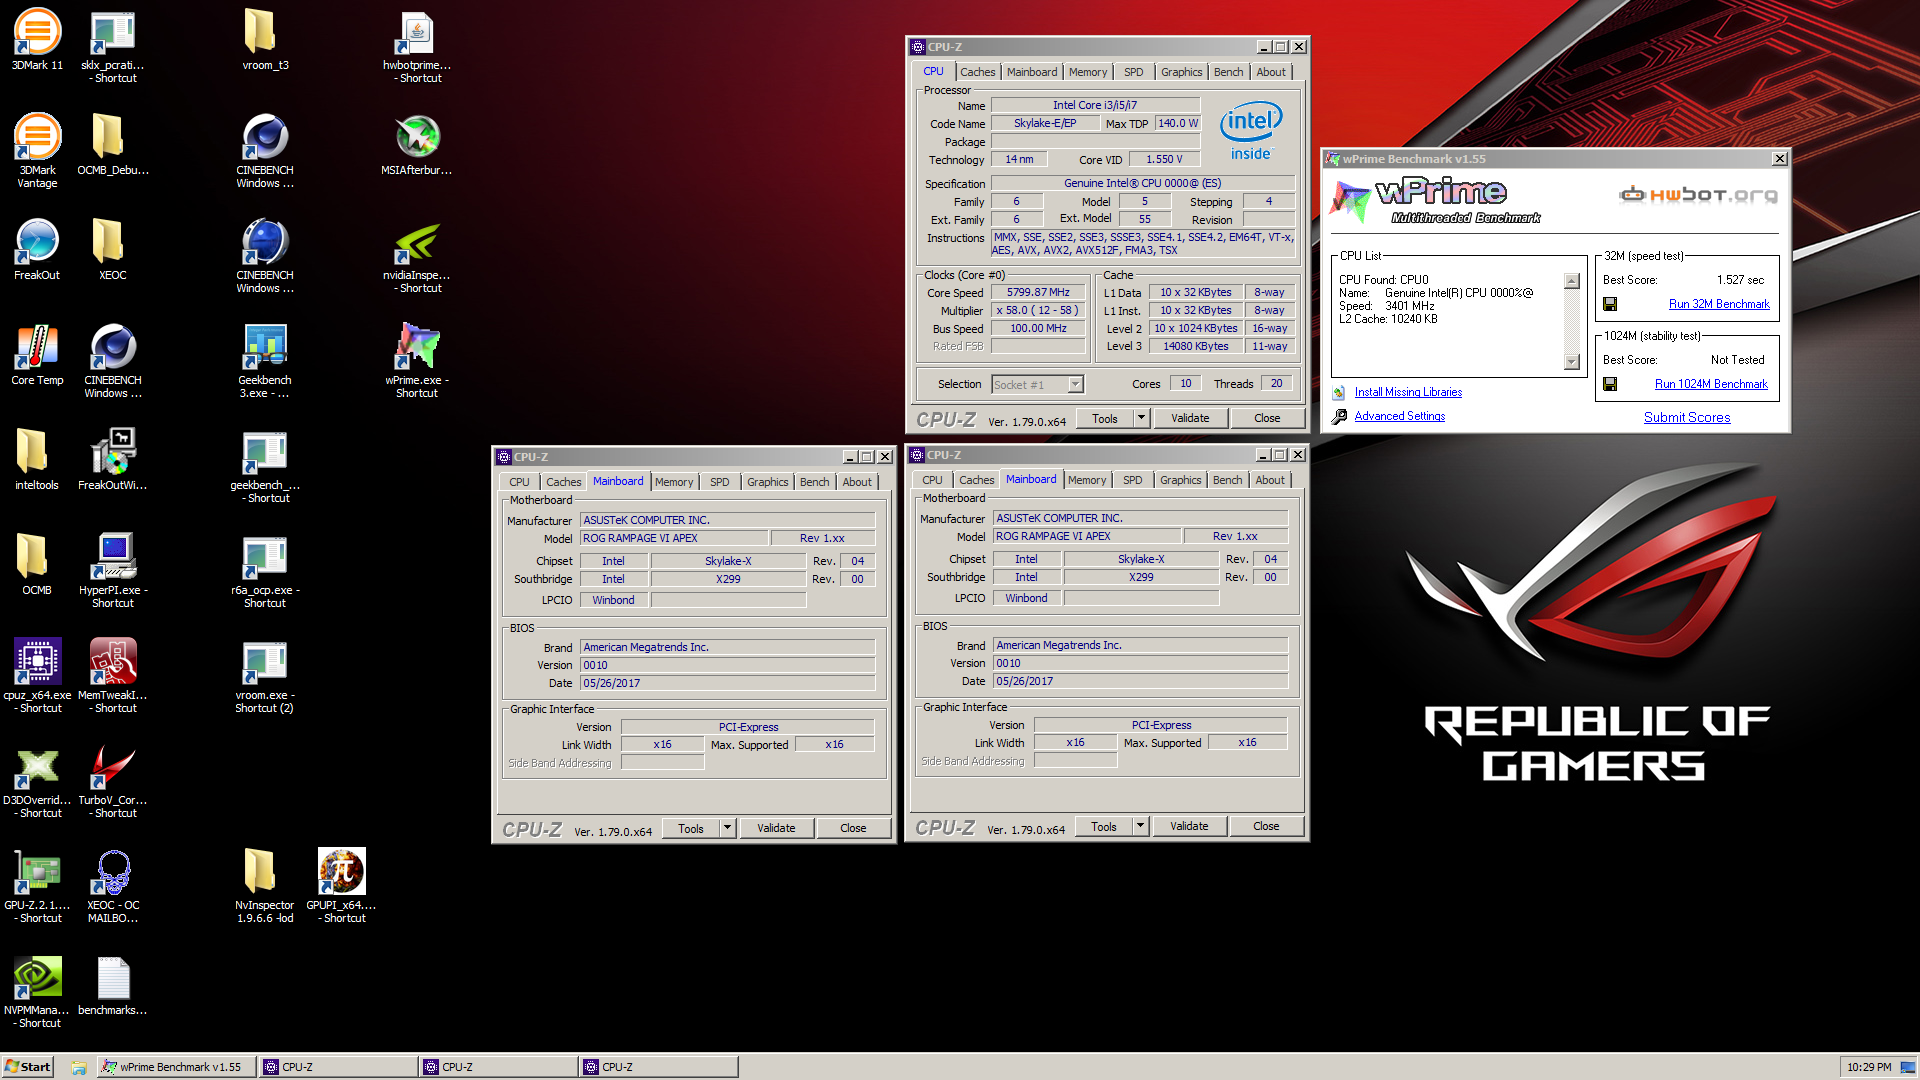
Task: Launch nvidiaInspector shortcut icon
Action: pyautogui.click(x=417, y=242)
